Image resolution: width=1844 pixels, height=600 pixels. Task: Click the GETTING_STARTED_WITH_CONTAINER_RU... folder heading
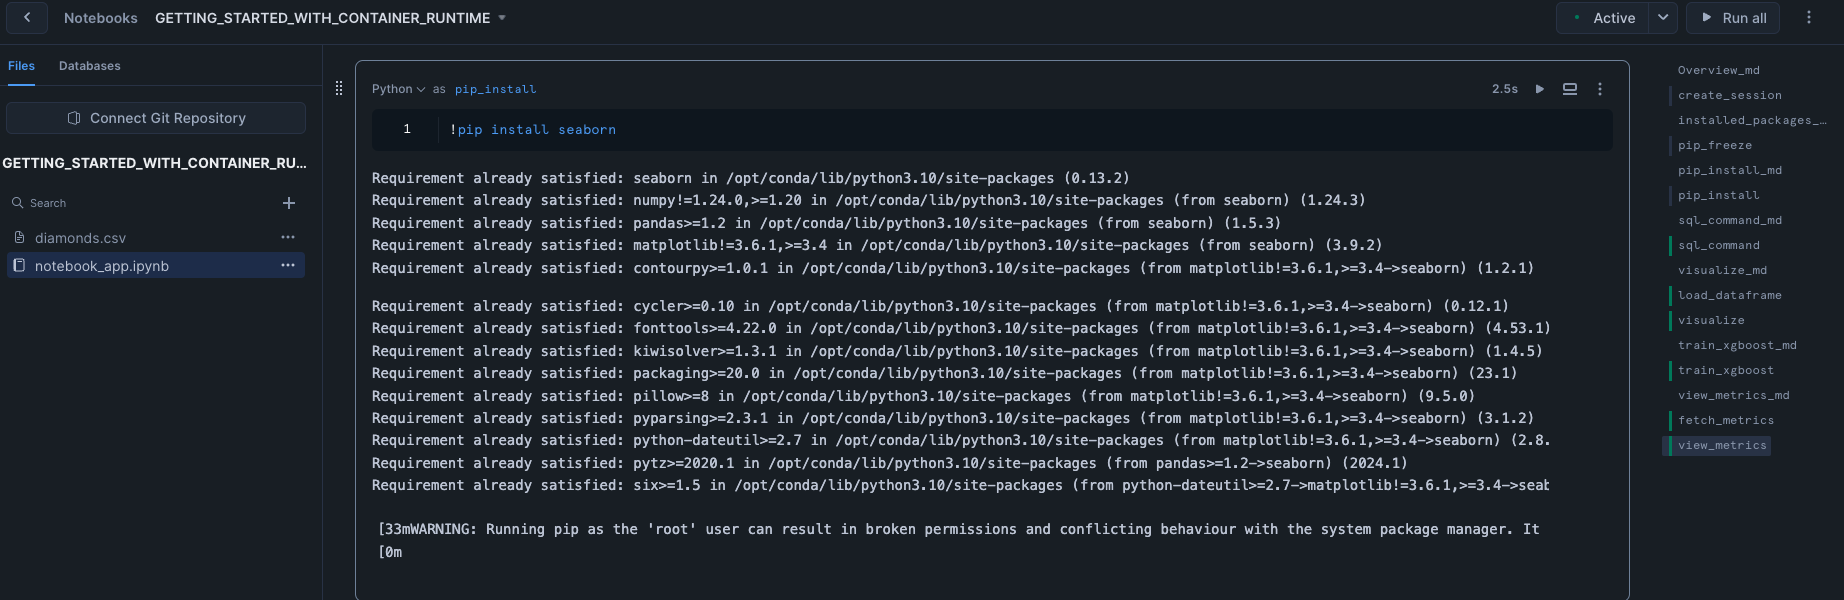[154, 163]
